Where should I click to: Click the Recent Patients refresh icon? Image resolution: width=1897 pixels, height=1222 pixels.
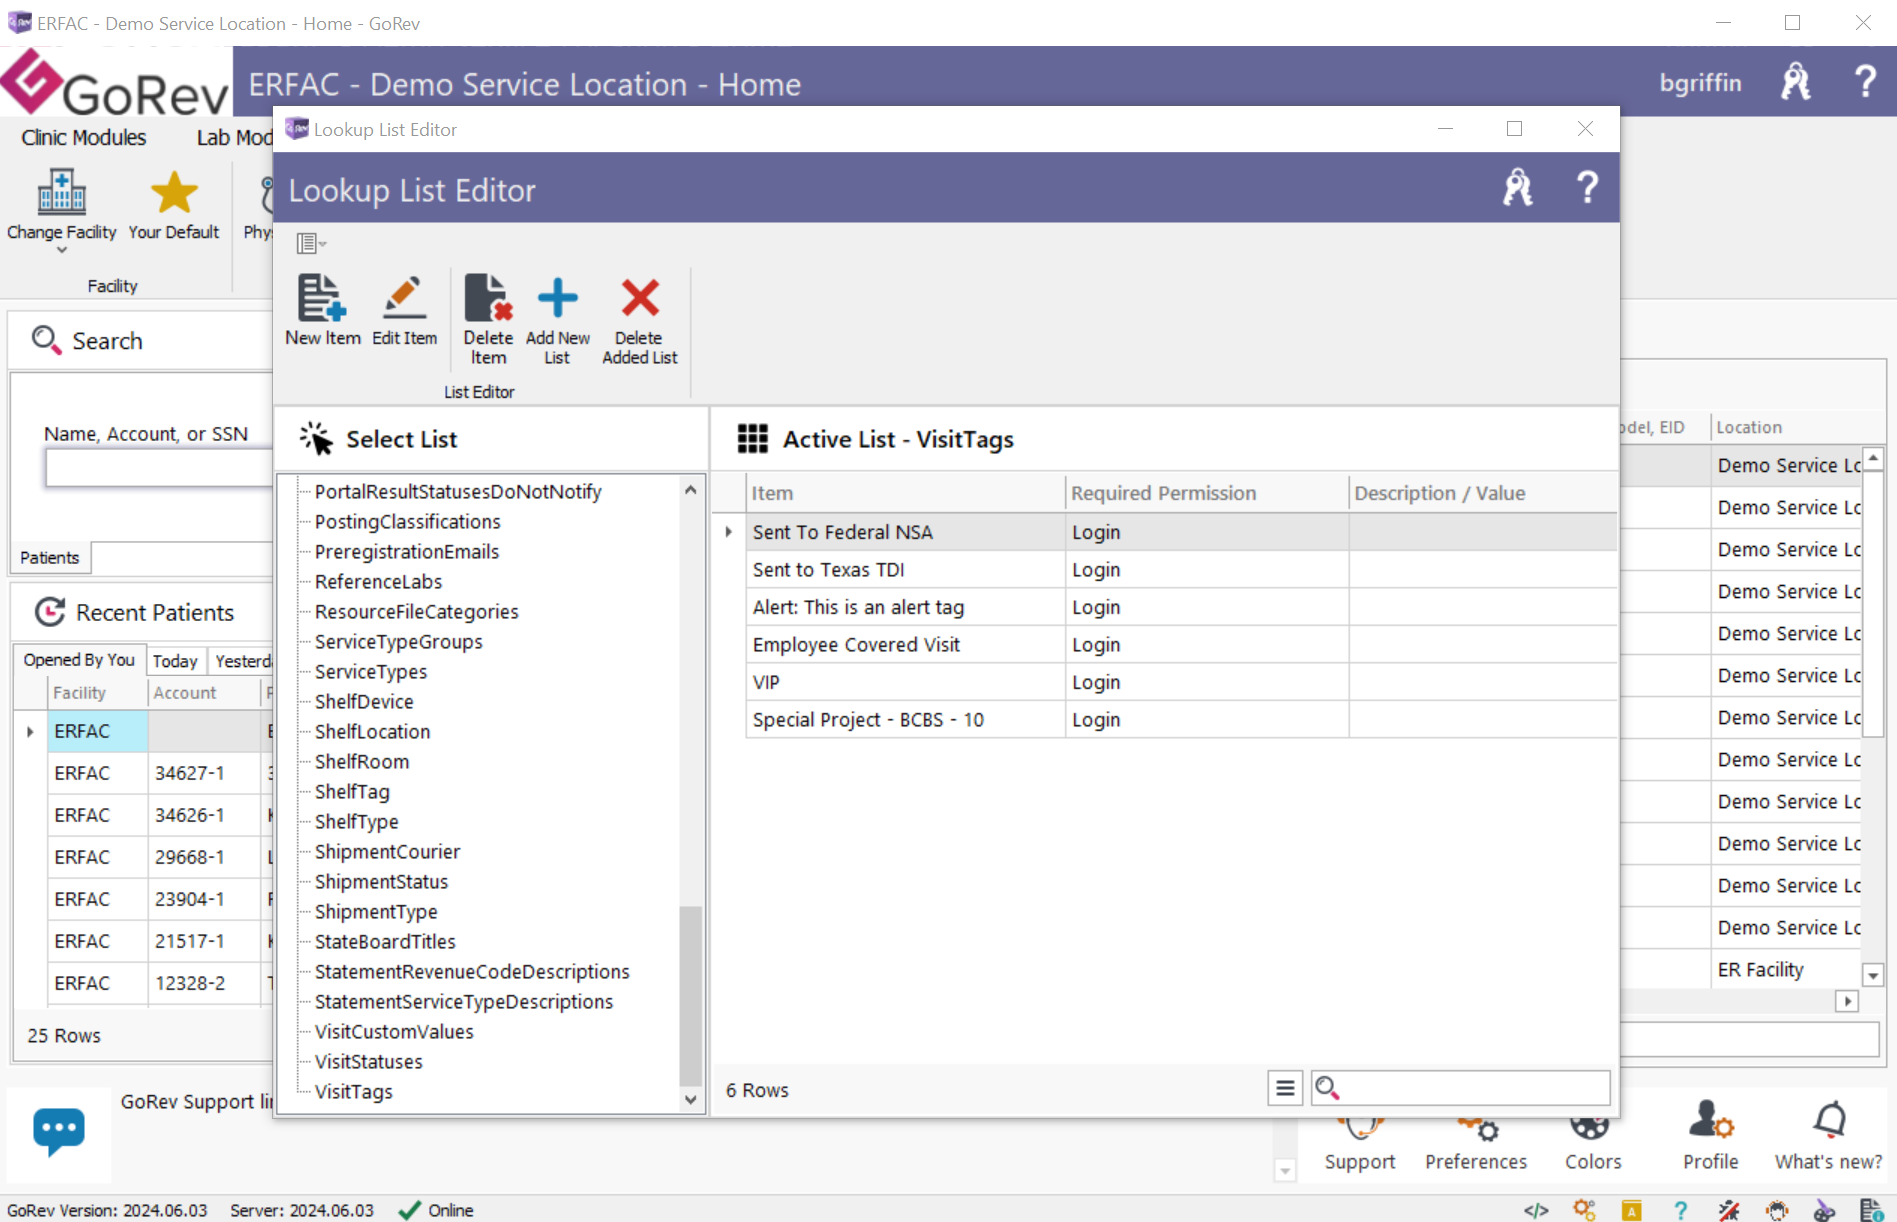(50, 612)
